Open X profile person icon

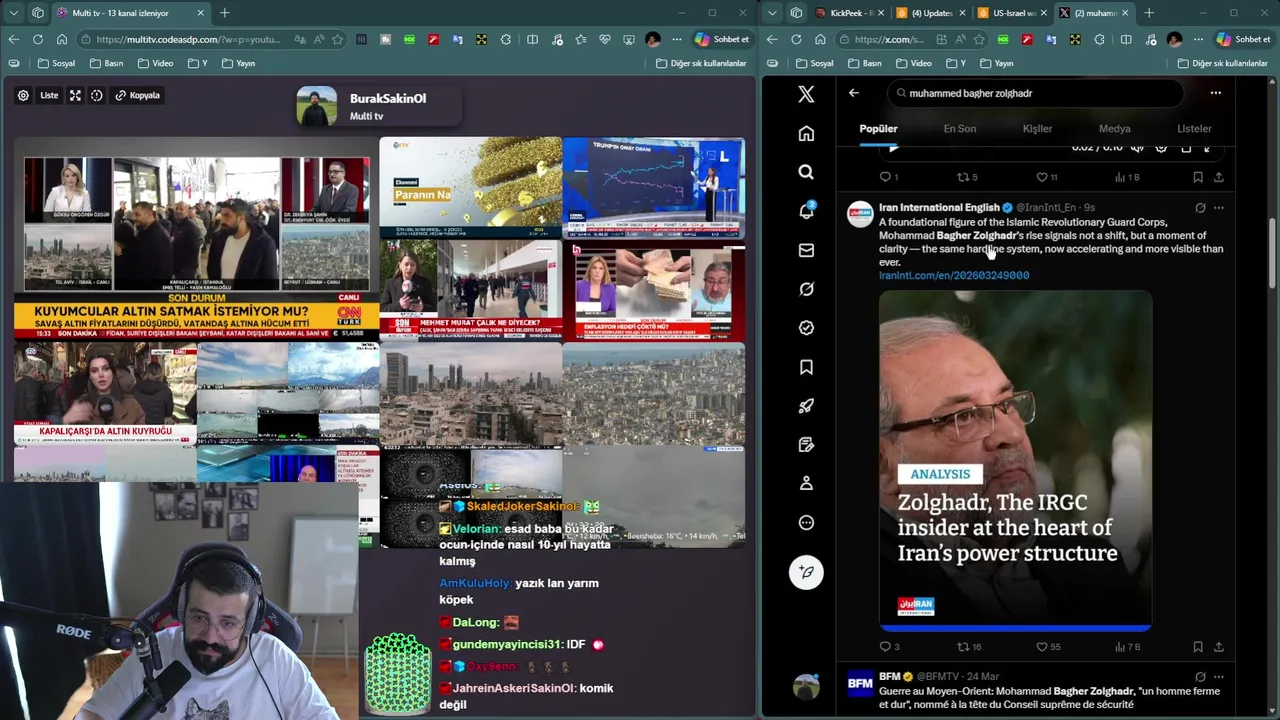coord(806,483)
